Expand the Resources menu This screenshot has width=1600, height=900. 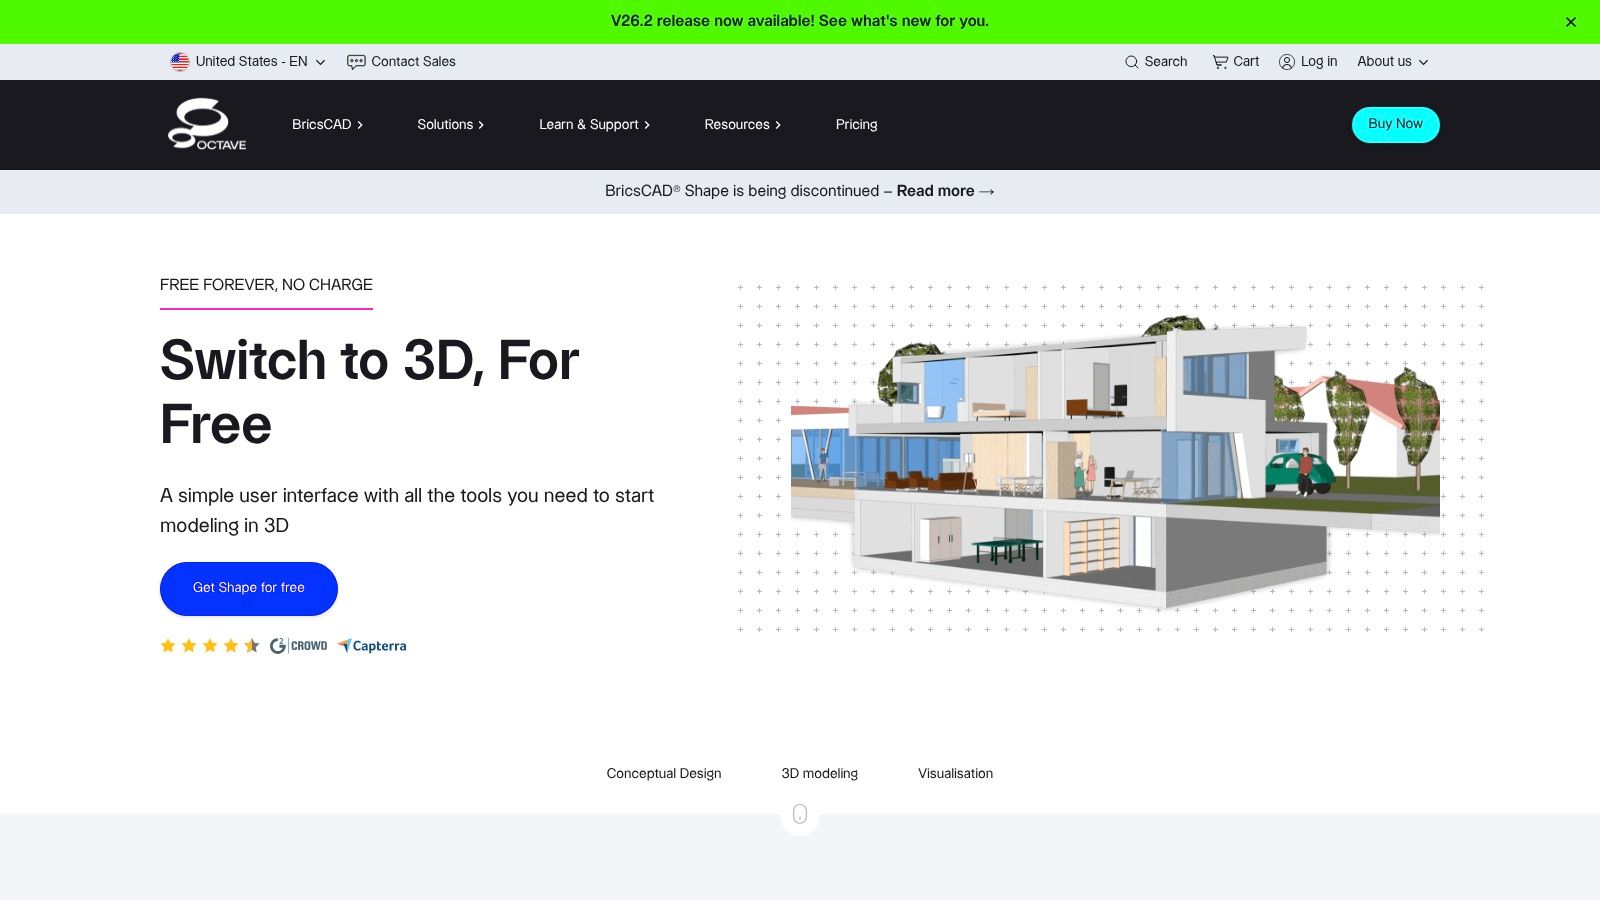(x=742, y=125)
